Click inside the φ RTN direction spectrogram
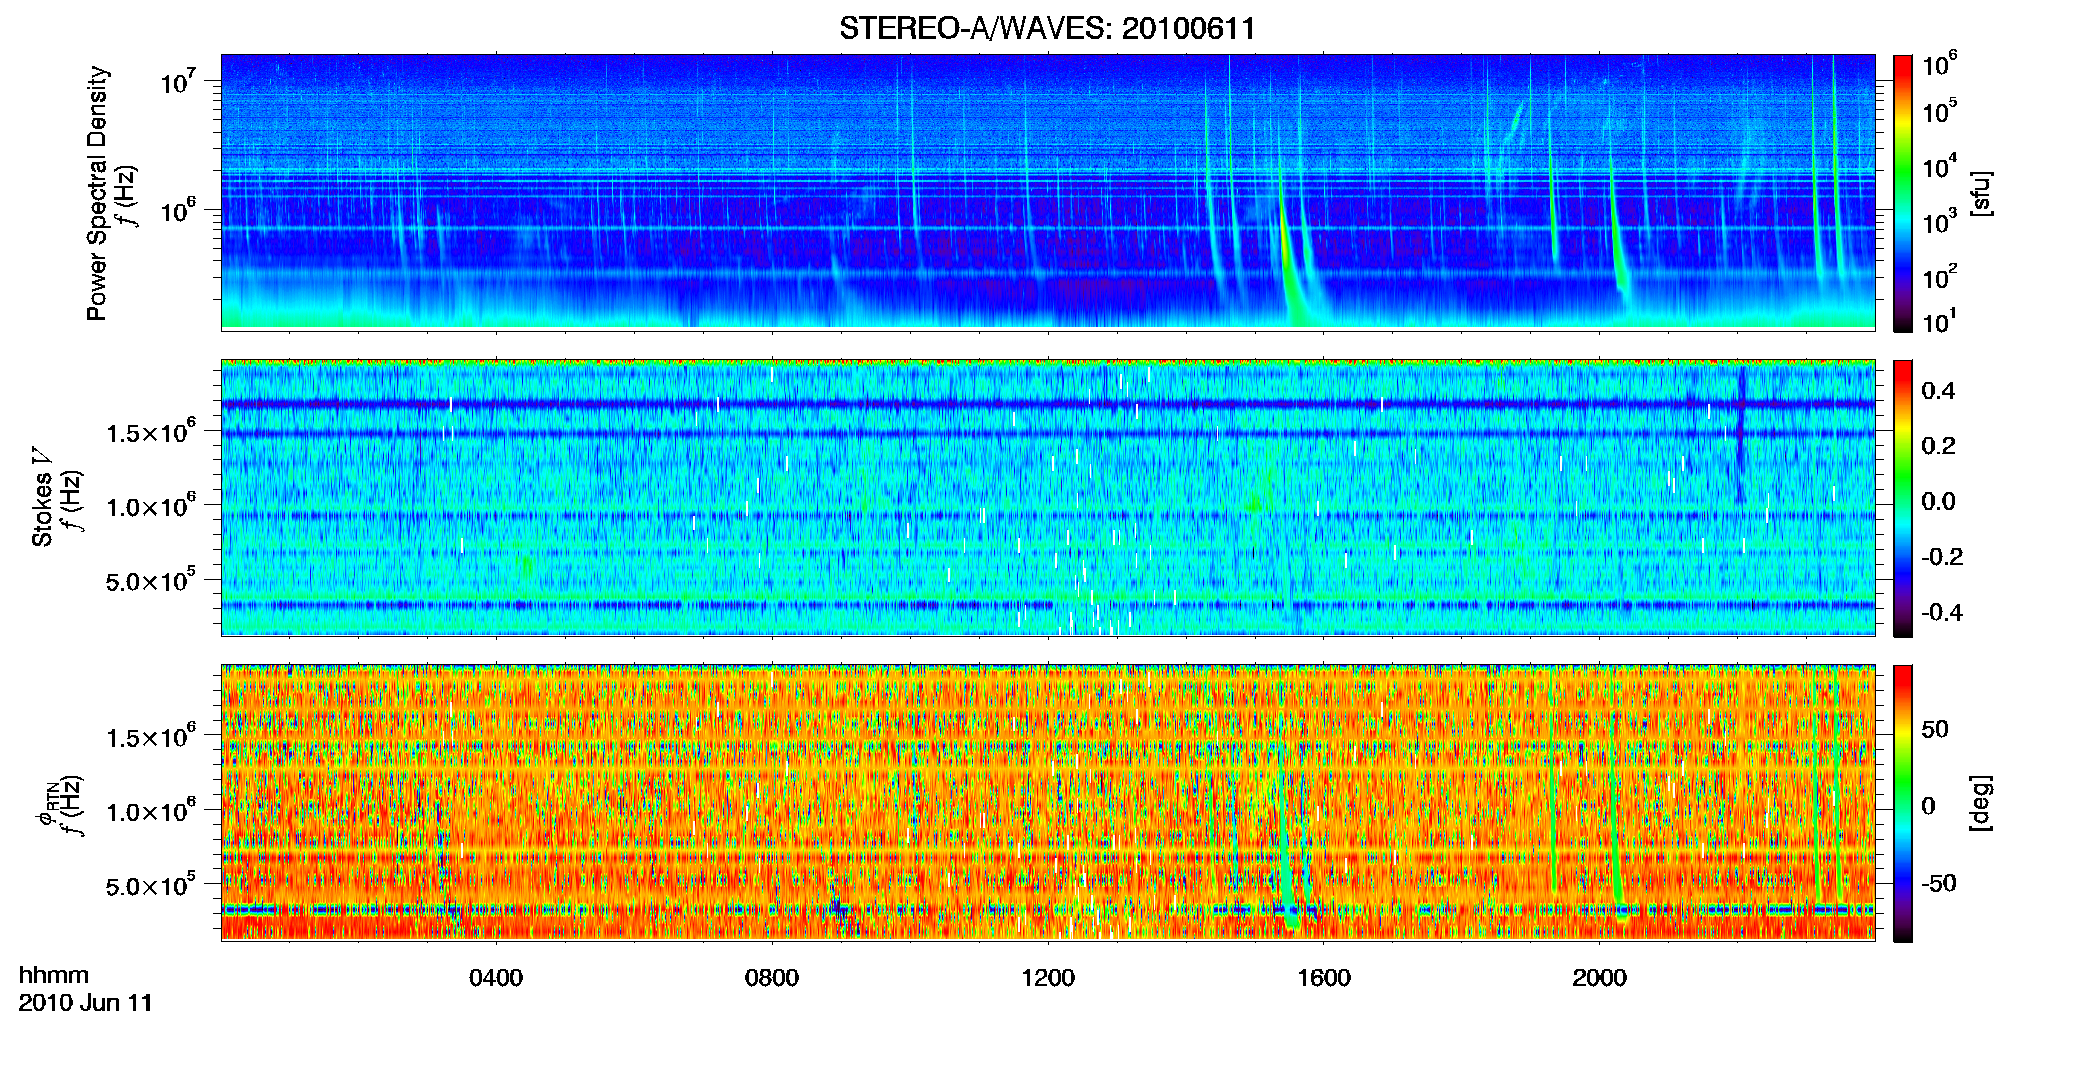Image resolution: width=2096 pixels, height=1080 pixels. click(1048, 802)
